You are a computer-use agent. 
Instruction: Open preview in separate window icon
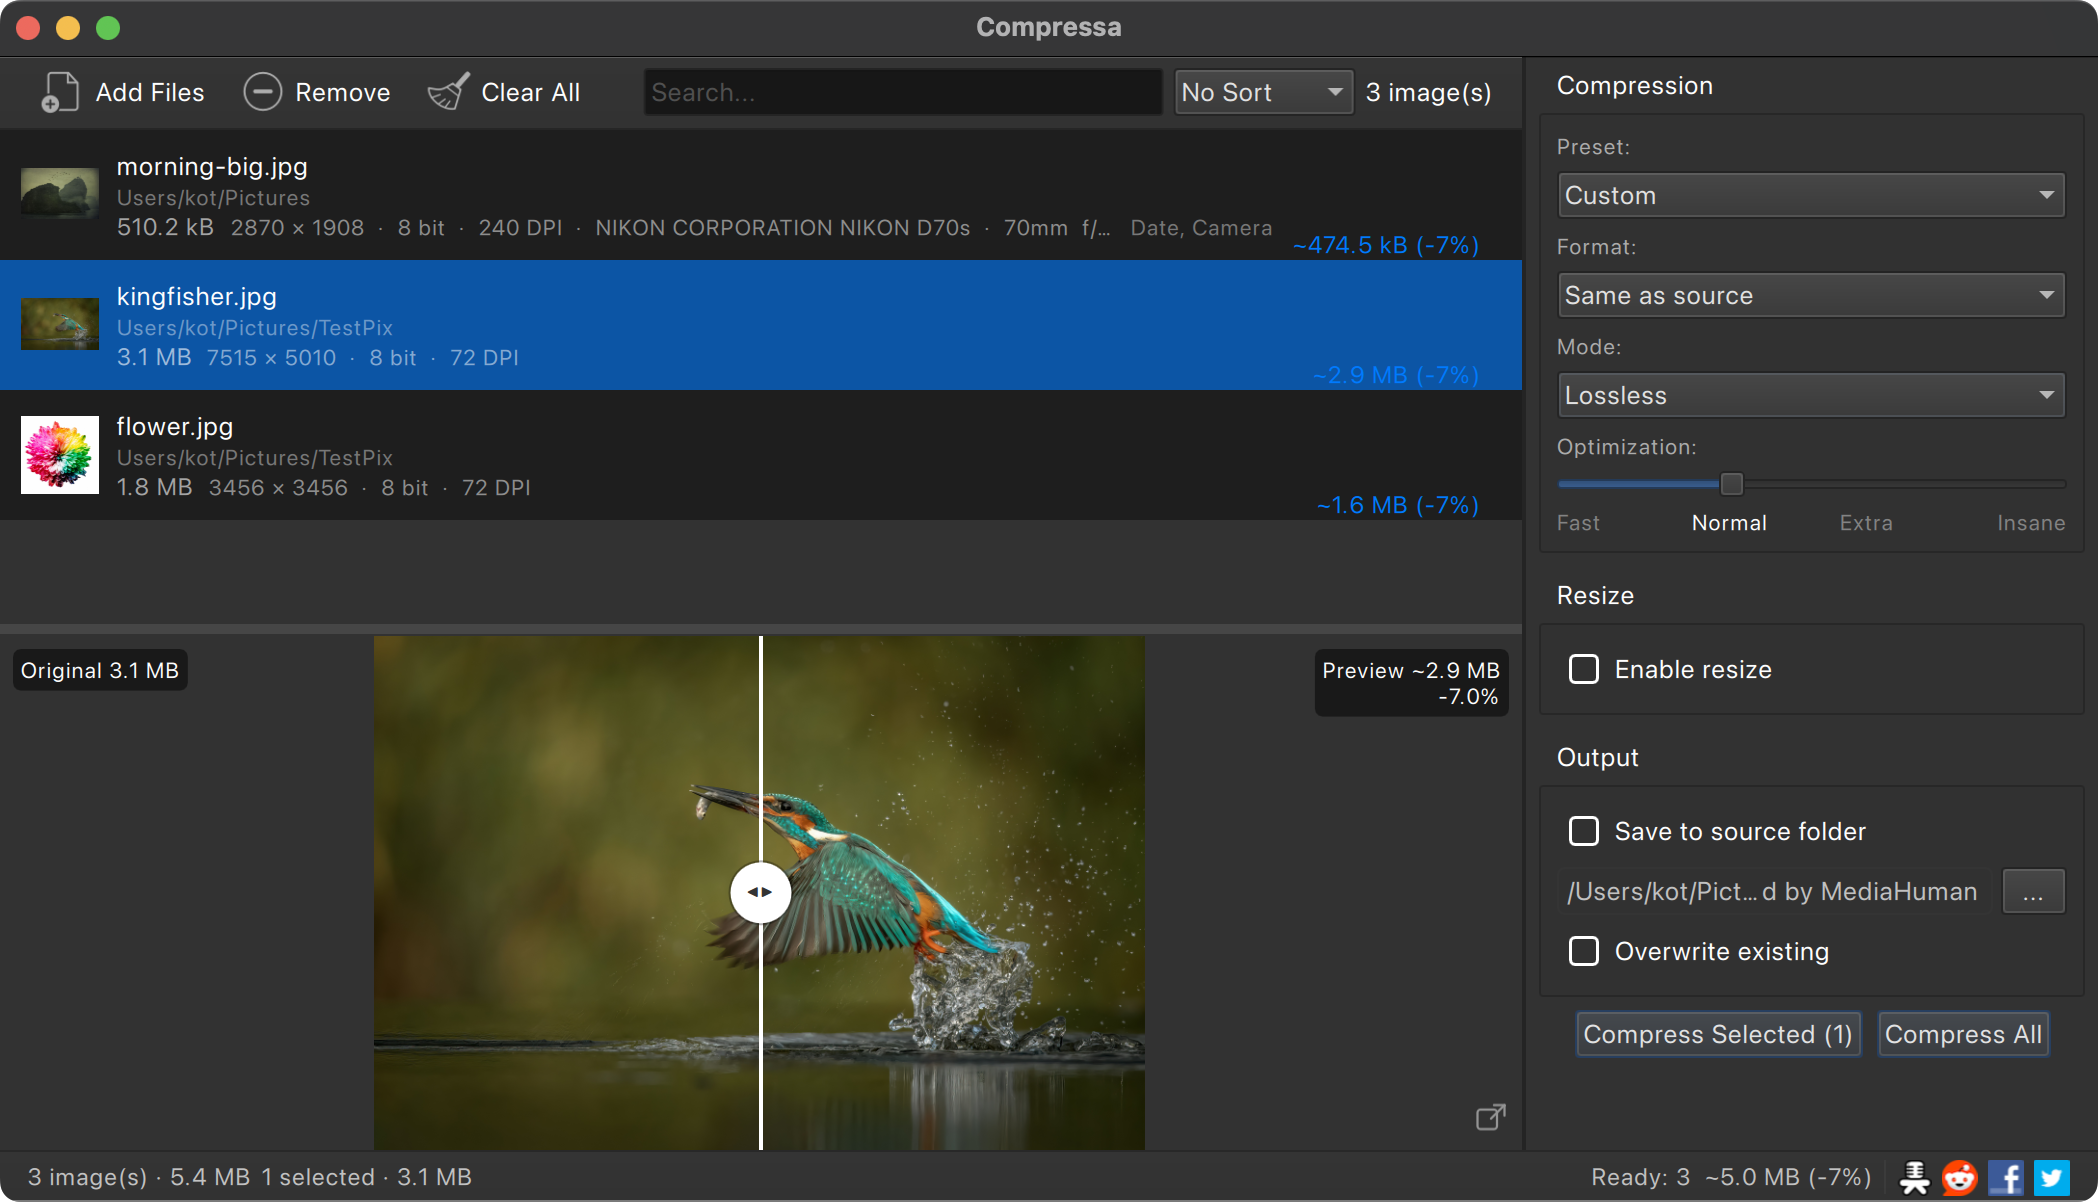[1490, 1117]
